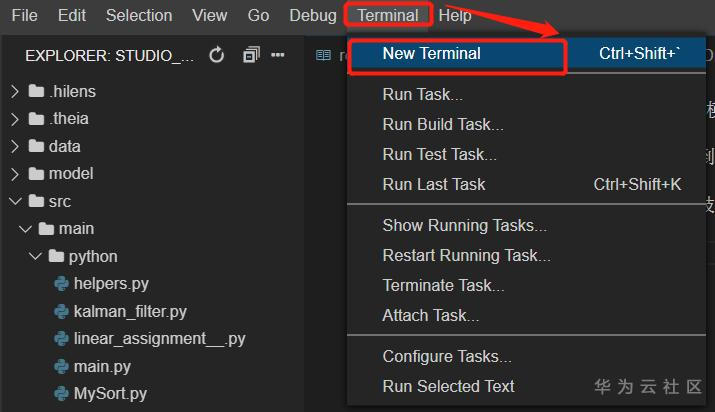Click the folder icon beside model
This screenshot has height=412, width=715.
37,173
